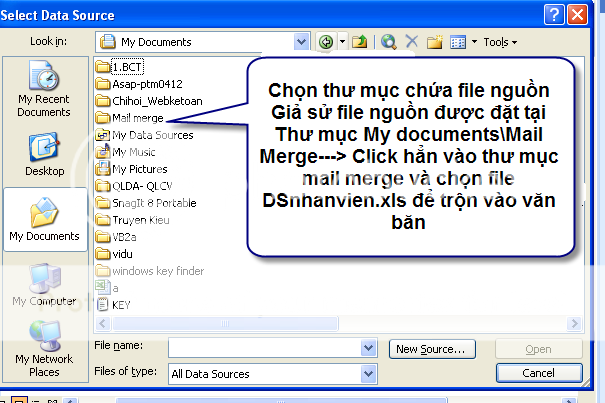Expand the Look in dropdown
This screenshot has height=403, width=605.
(x=301, y=42)
